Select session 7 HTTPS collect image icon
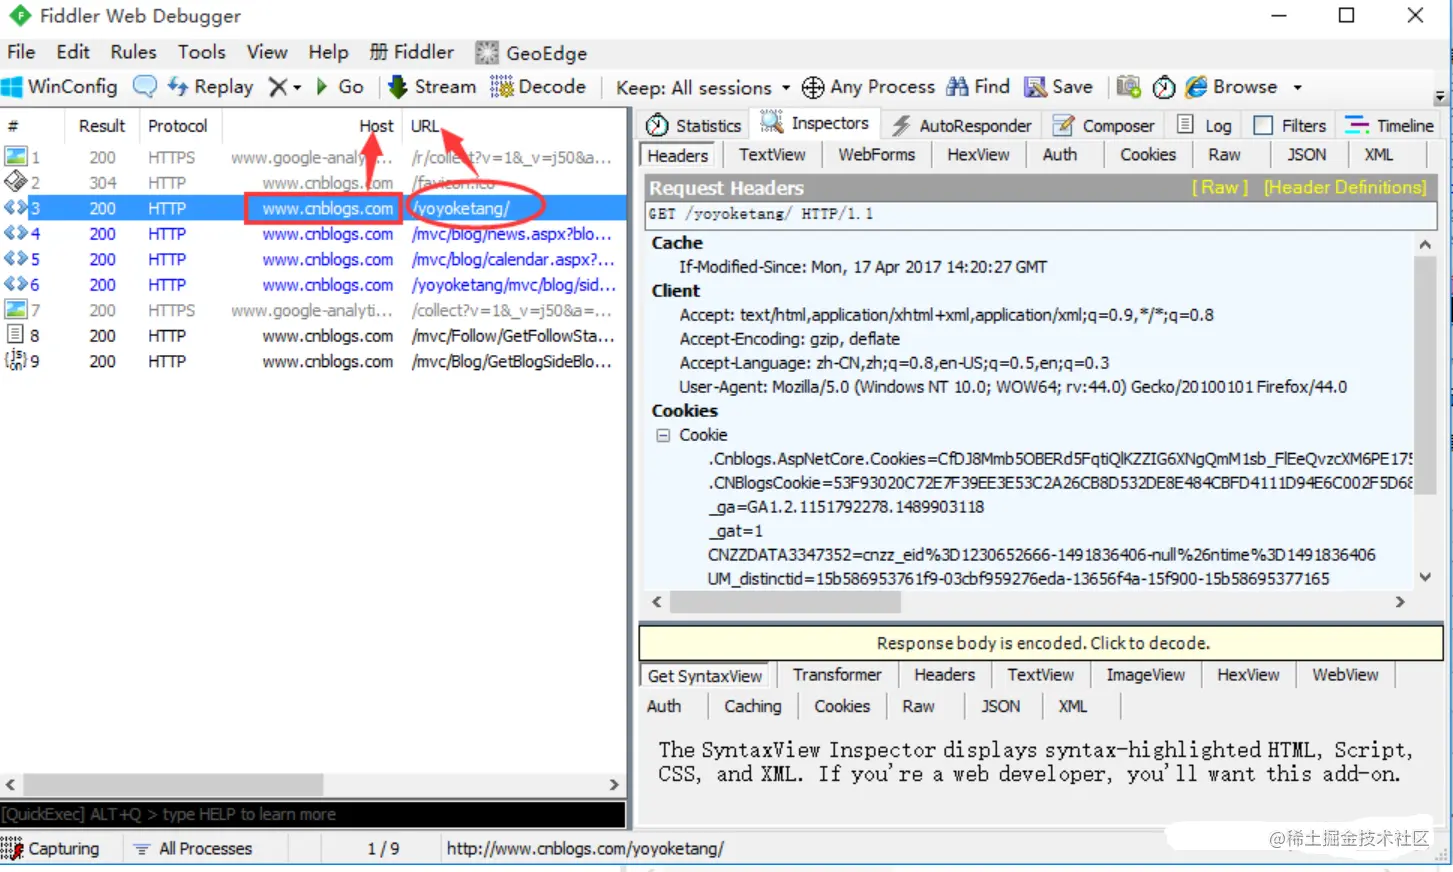Viewport: 1453px width, 872px height. 15,310
